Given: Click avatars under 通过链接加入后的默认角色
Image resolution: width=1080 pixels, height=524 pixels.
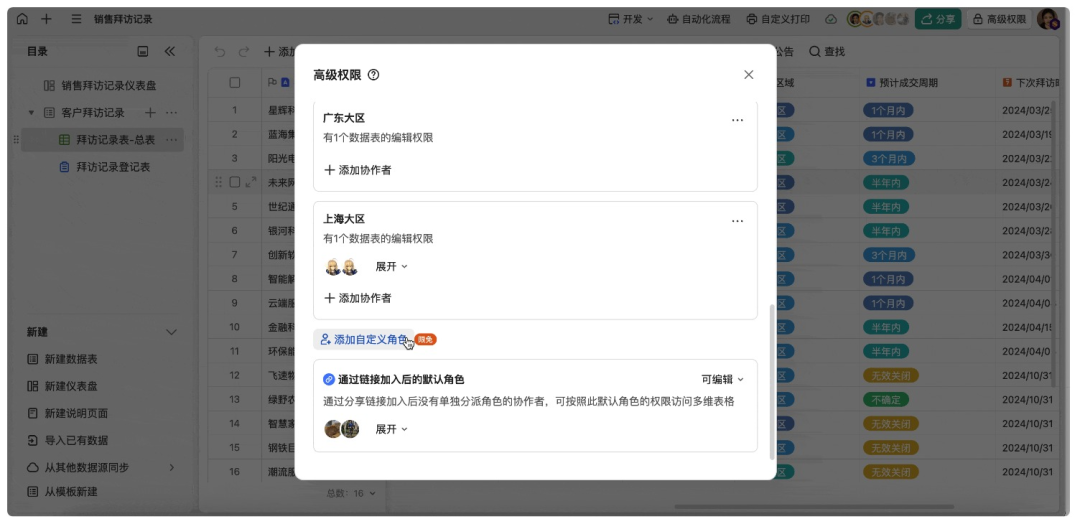Looking at the screenshot, I should click(342, 429).
